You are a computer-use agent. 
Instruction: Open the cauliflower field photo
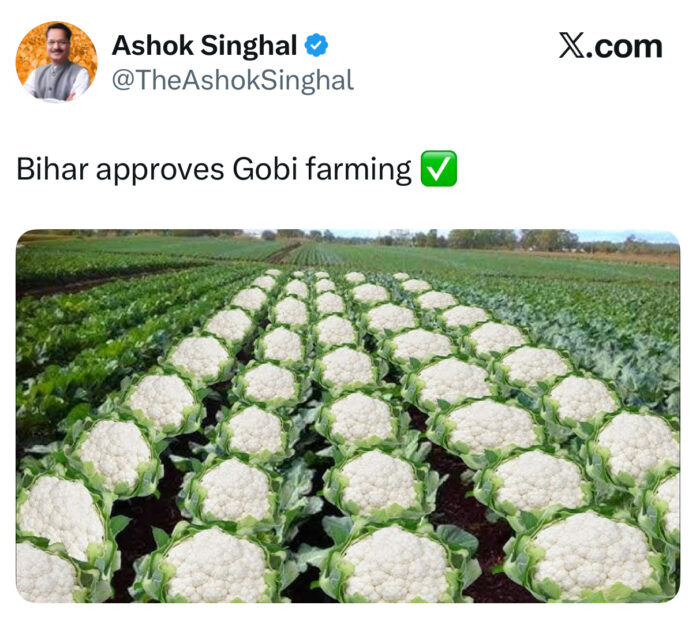click(348, 416)
